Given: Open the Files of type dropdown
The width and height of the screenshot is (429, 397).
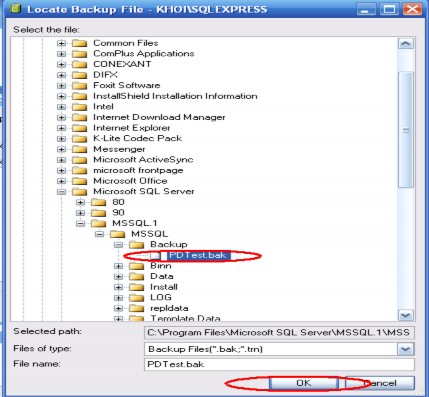Looking at the screenshot, I should 405,349.
